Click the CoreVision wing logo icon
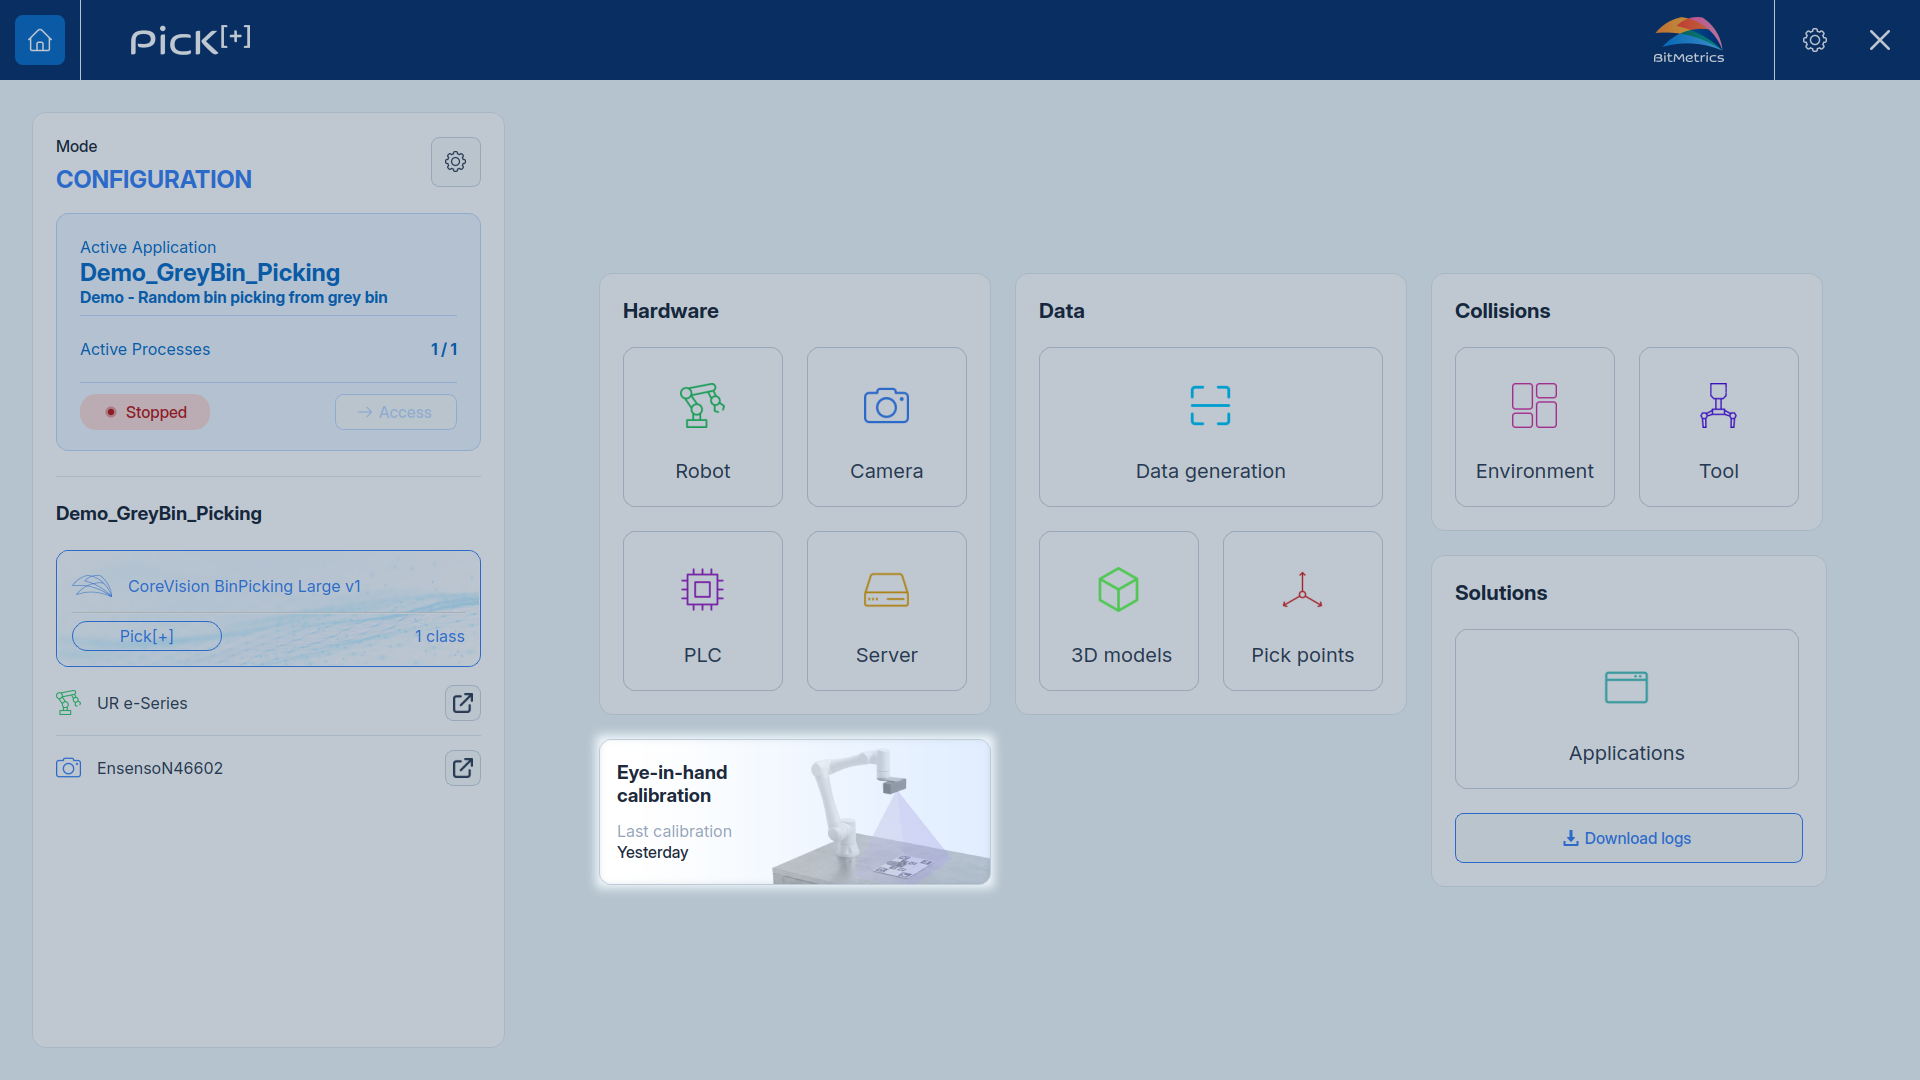1920x1080 pixels. (x=92, y=586)
